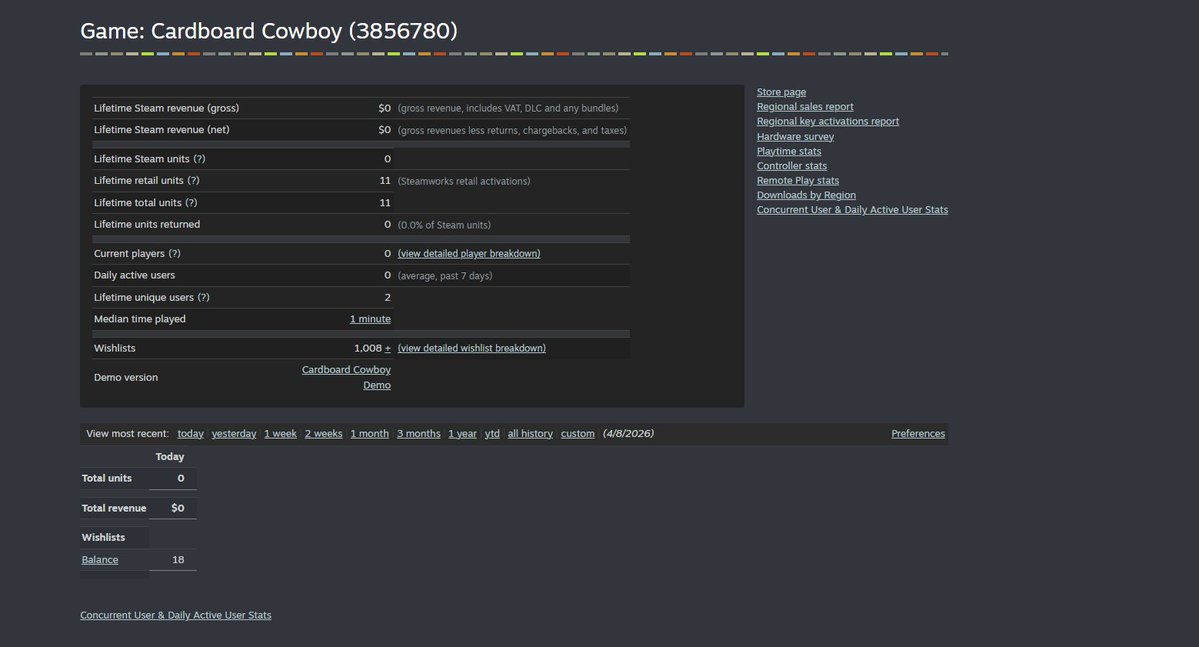Select the 1 year range
This screenshot has height=647, width=1199.
click(462, 434)
